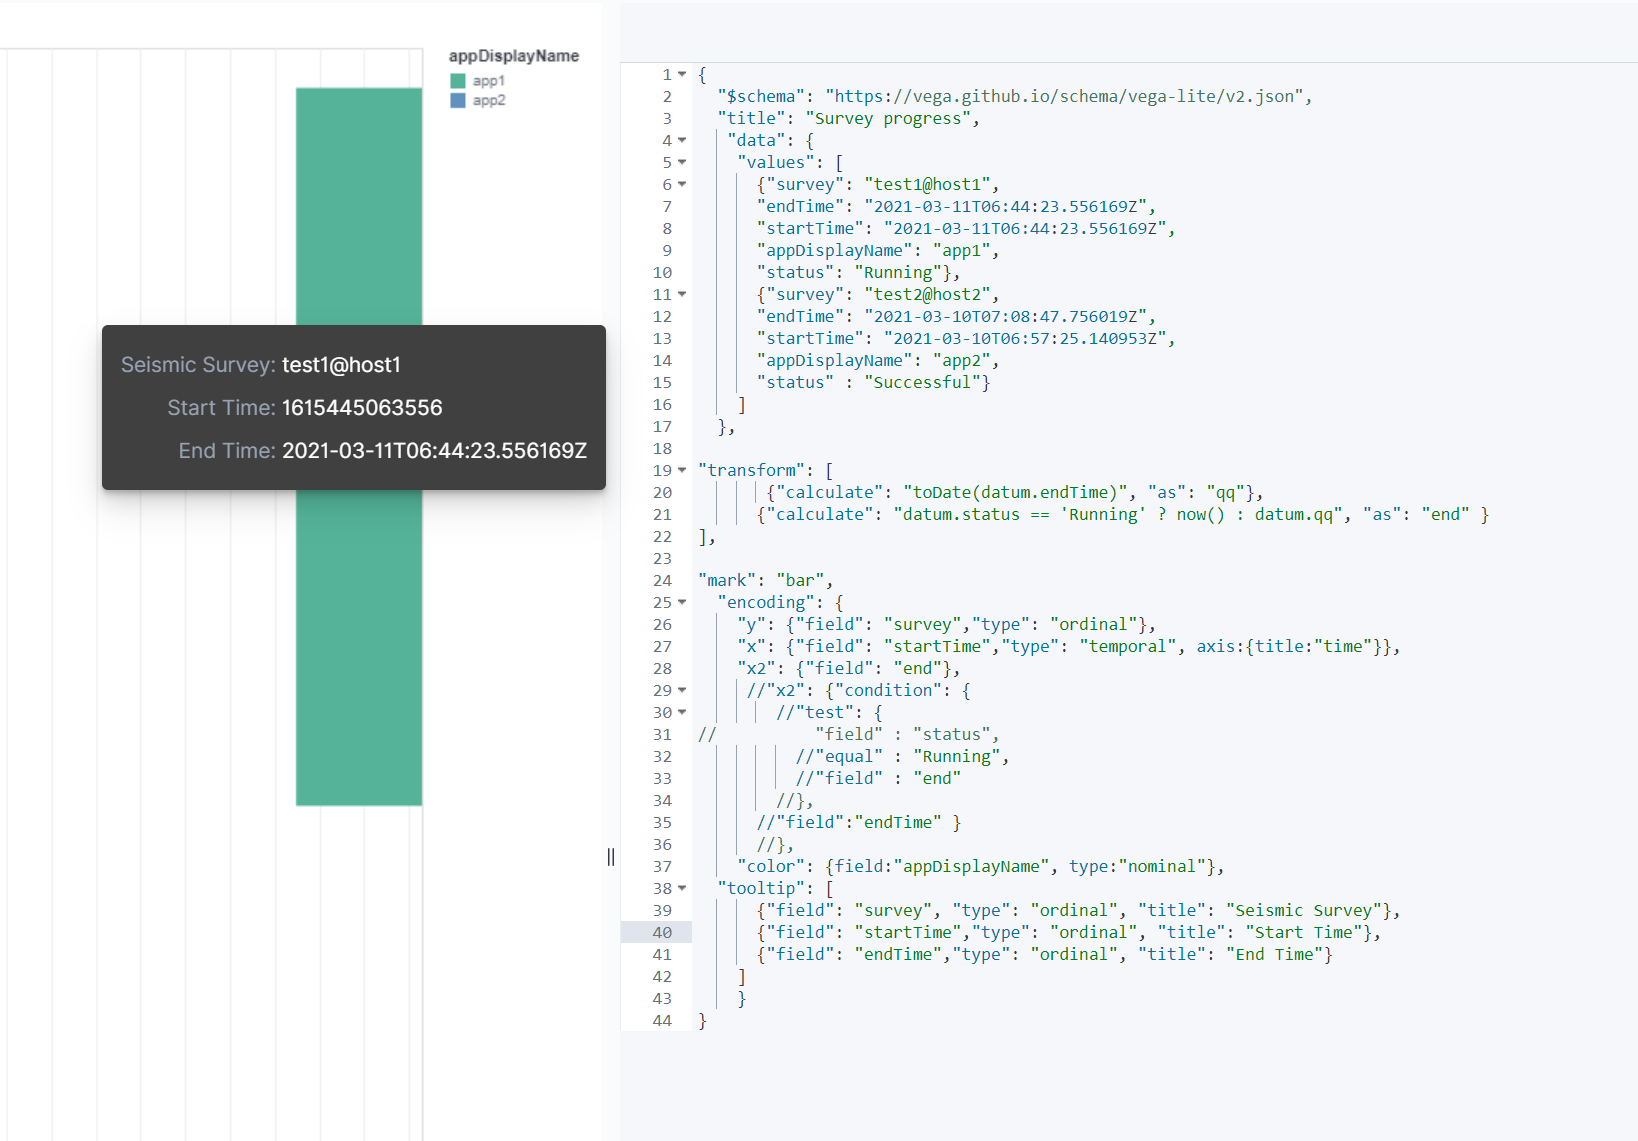Collapse the test2@host2 record fold arrow
The image size is (1638, 1141).
[x=681, y=294]
